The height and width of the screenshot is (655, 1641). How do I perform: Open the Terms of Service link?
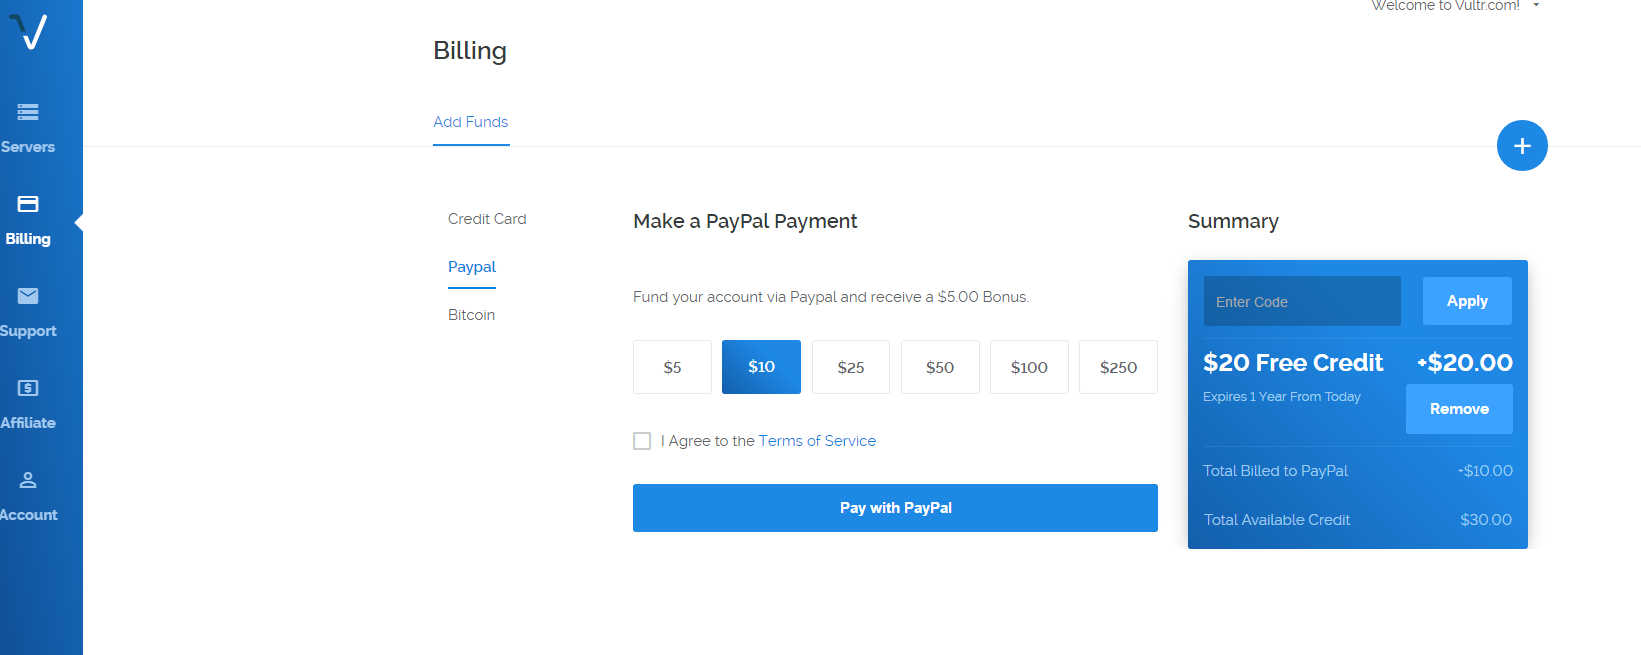pyautogui.click(x=817, y=441)
